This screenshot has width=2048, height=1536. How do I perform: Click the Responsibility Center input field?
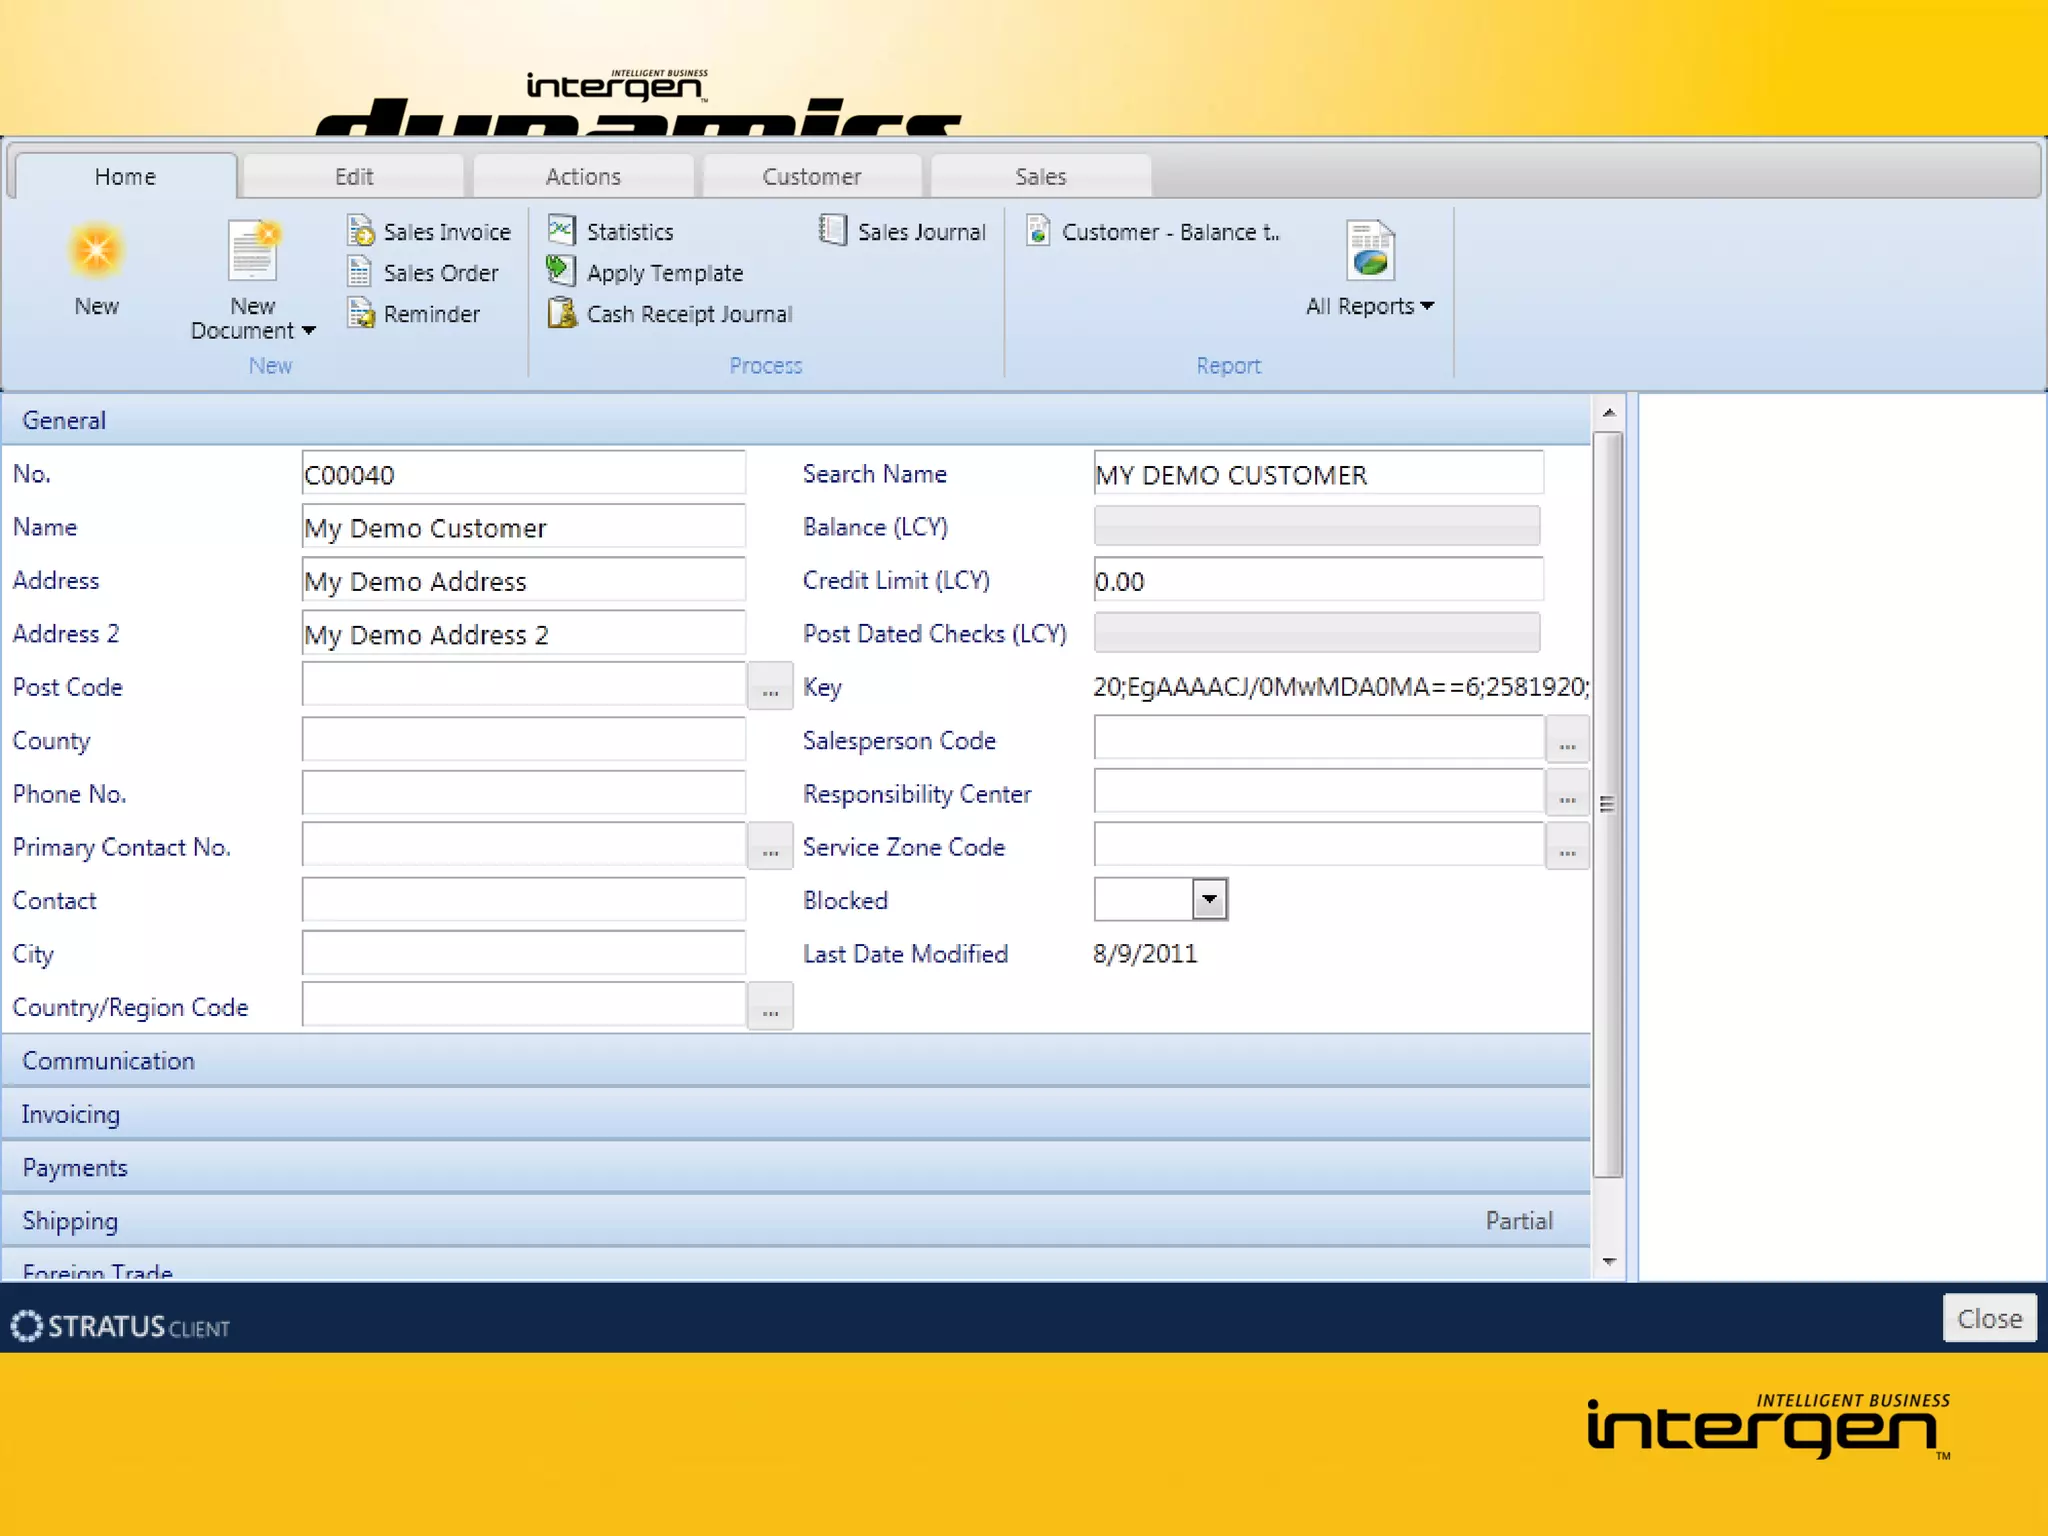(1318, 793)
